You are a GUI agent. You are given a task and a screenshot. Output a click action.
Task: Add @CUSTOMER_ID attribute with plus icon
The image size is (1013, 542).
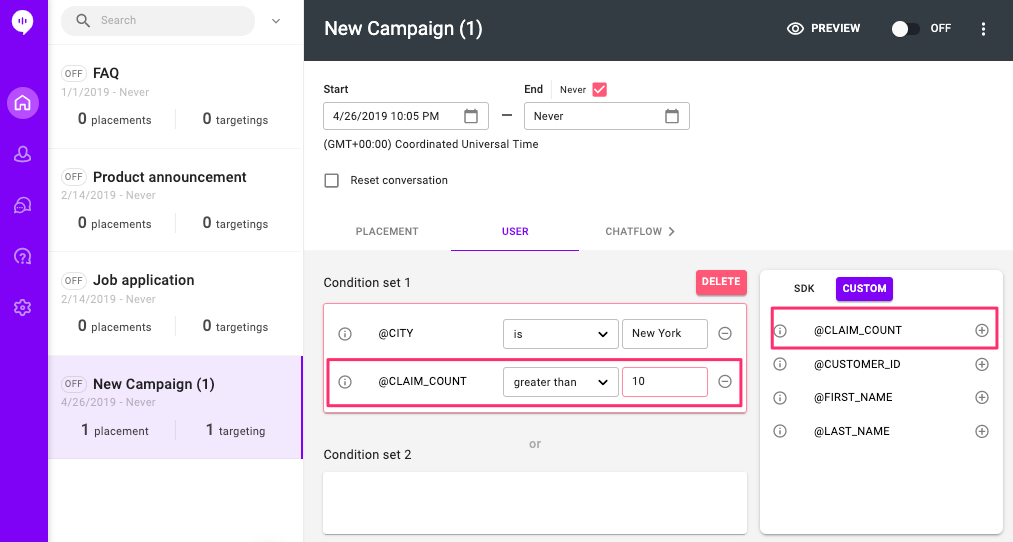pyautogui.click(x=982, y=364)
